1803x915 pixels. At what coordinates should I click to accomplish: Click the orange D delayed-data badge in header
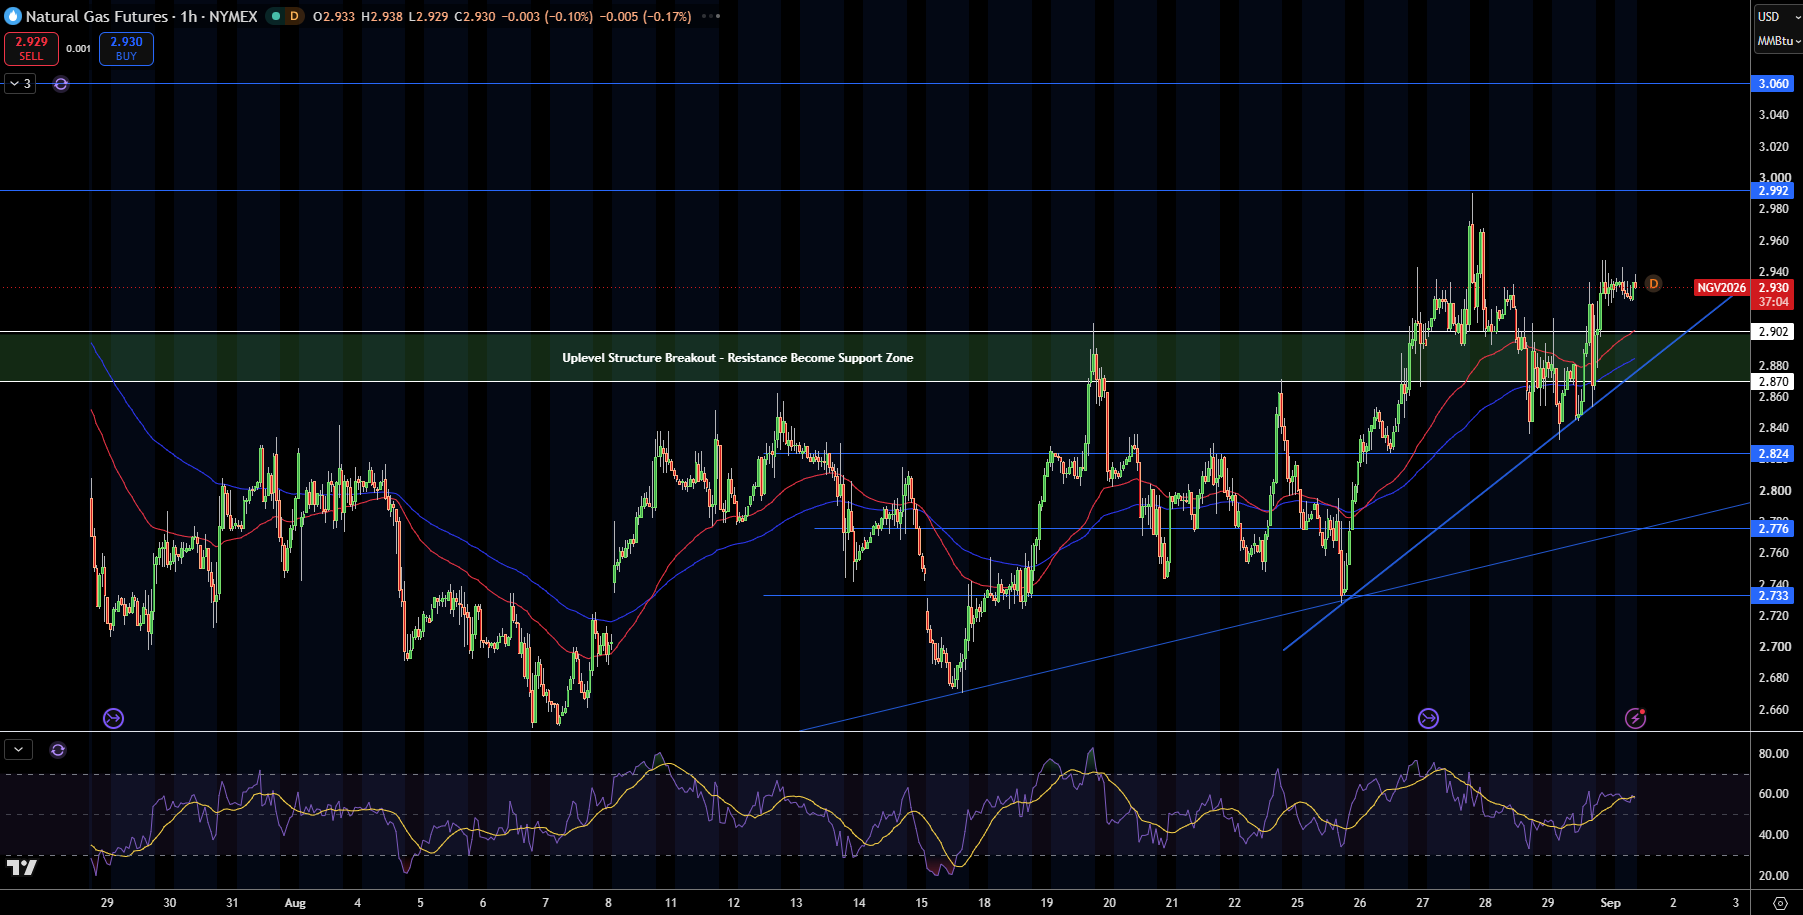coord(294,16)
